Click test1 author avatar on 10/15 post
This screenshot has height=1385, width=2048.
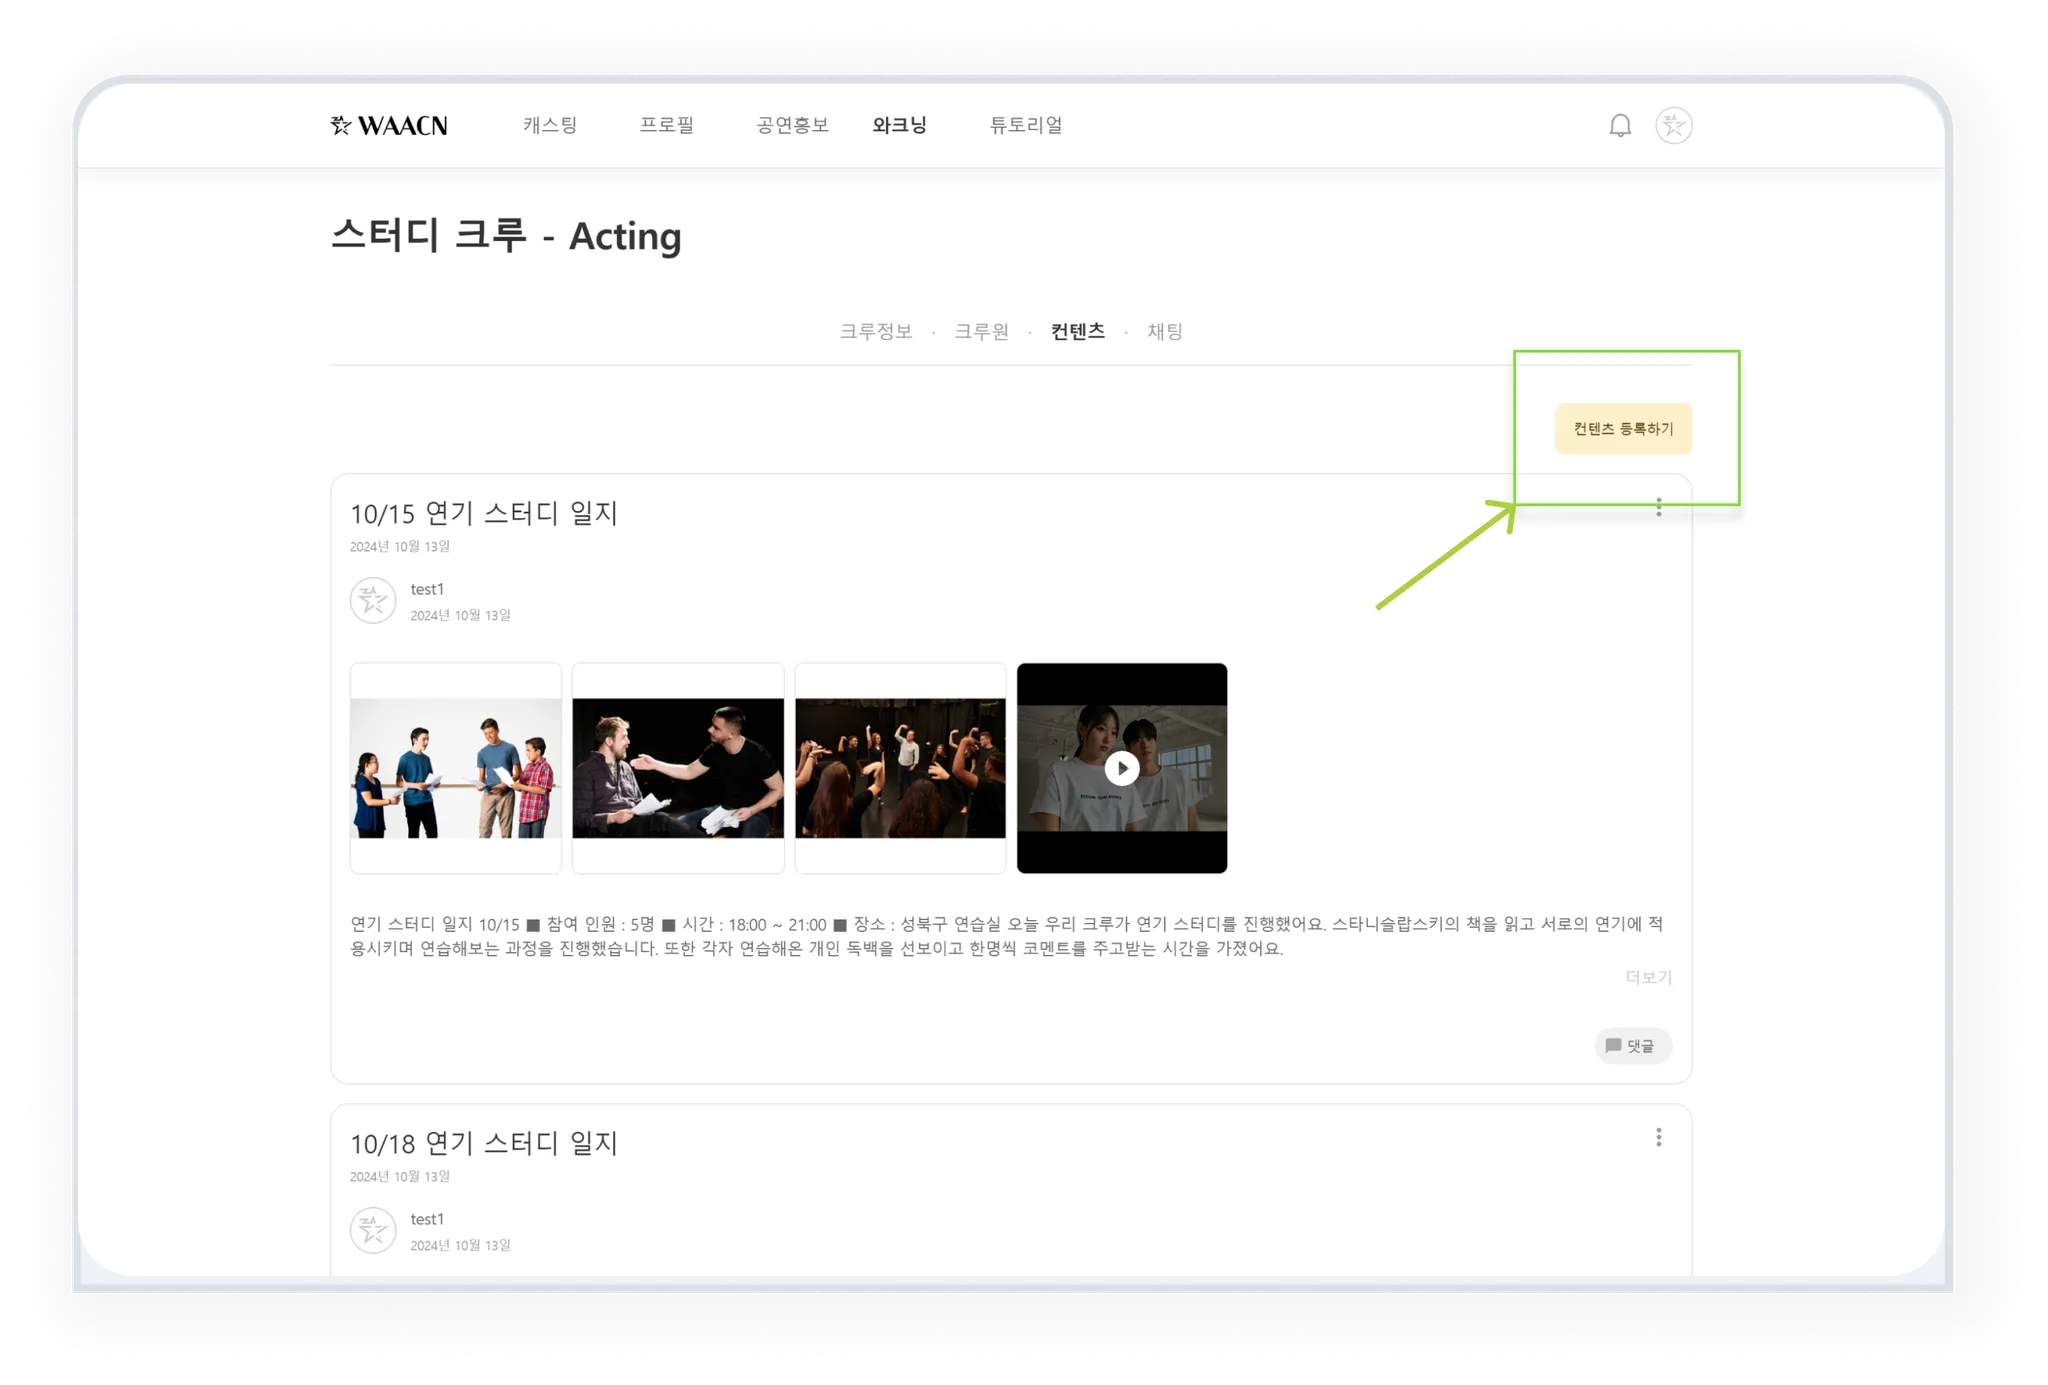(x=373, y=601)
